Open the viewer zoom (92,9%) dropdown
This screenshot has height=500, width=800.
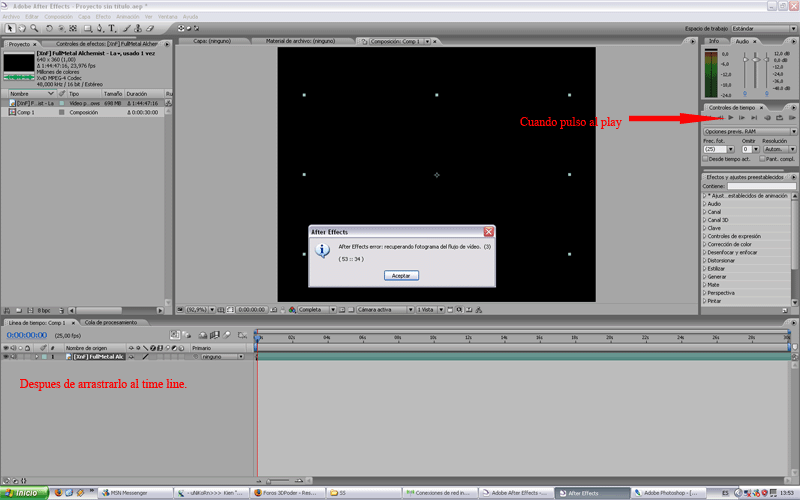199,310
